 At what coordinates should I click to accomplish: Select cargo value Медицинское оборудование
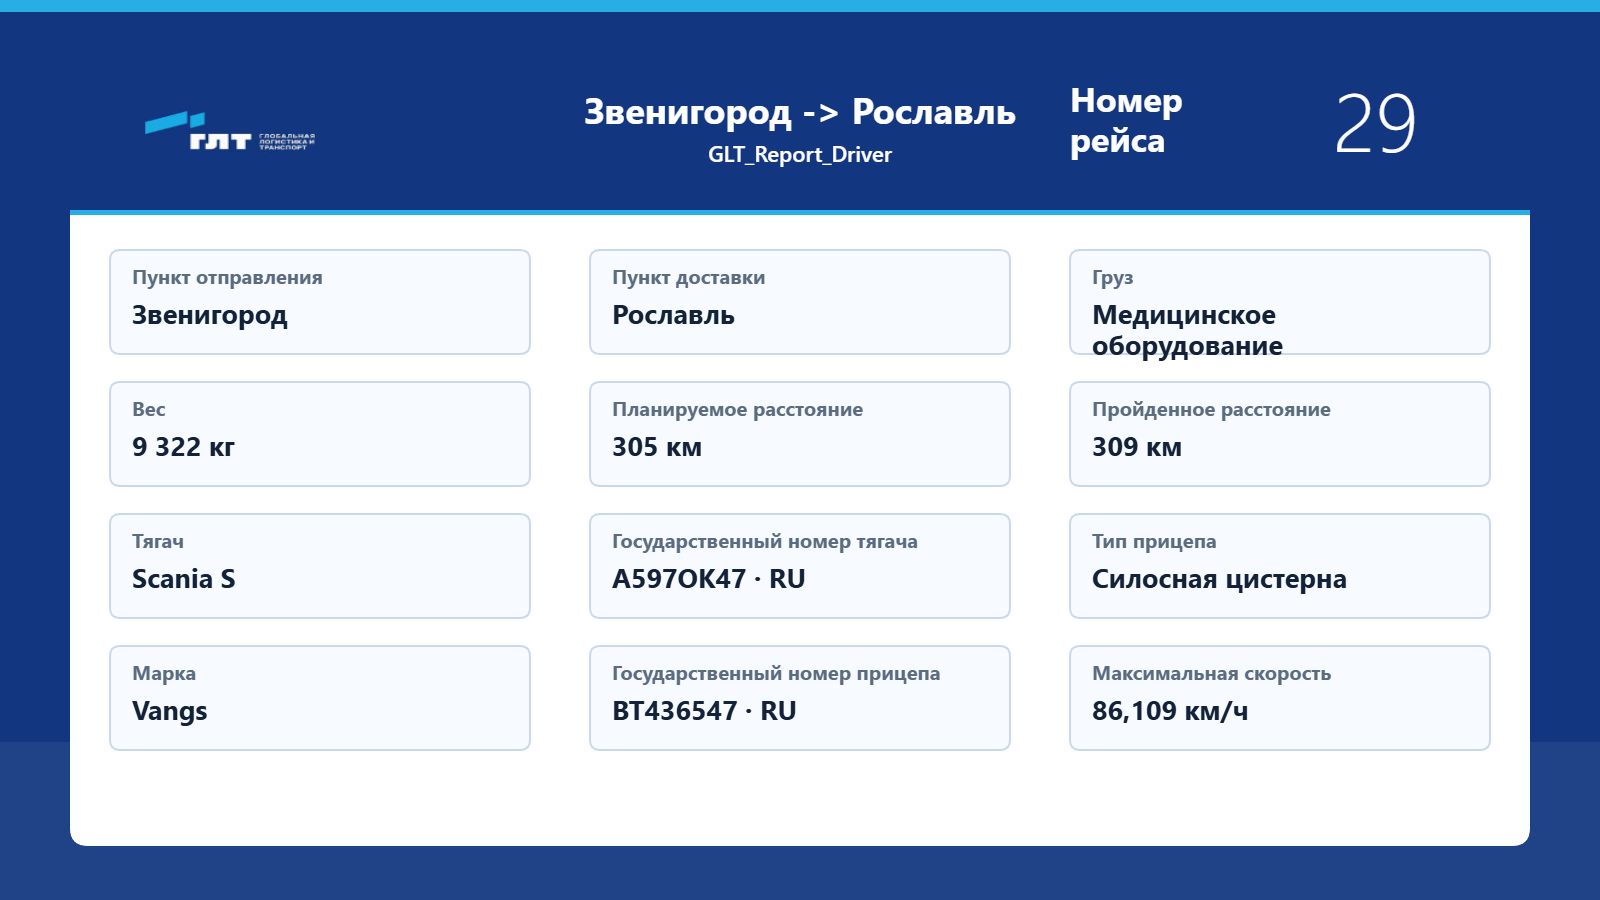click(x=1187, y=331)
